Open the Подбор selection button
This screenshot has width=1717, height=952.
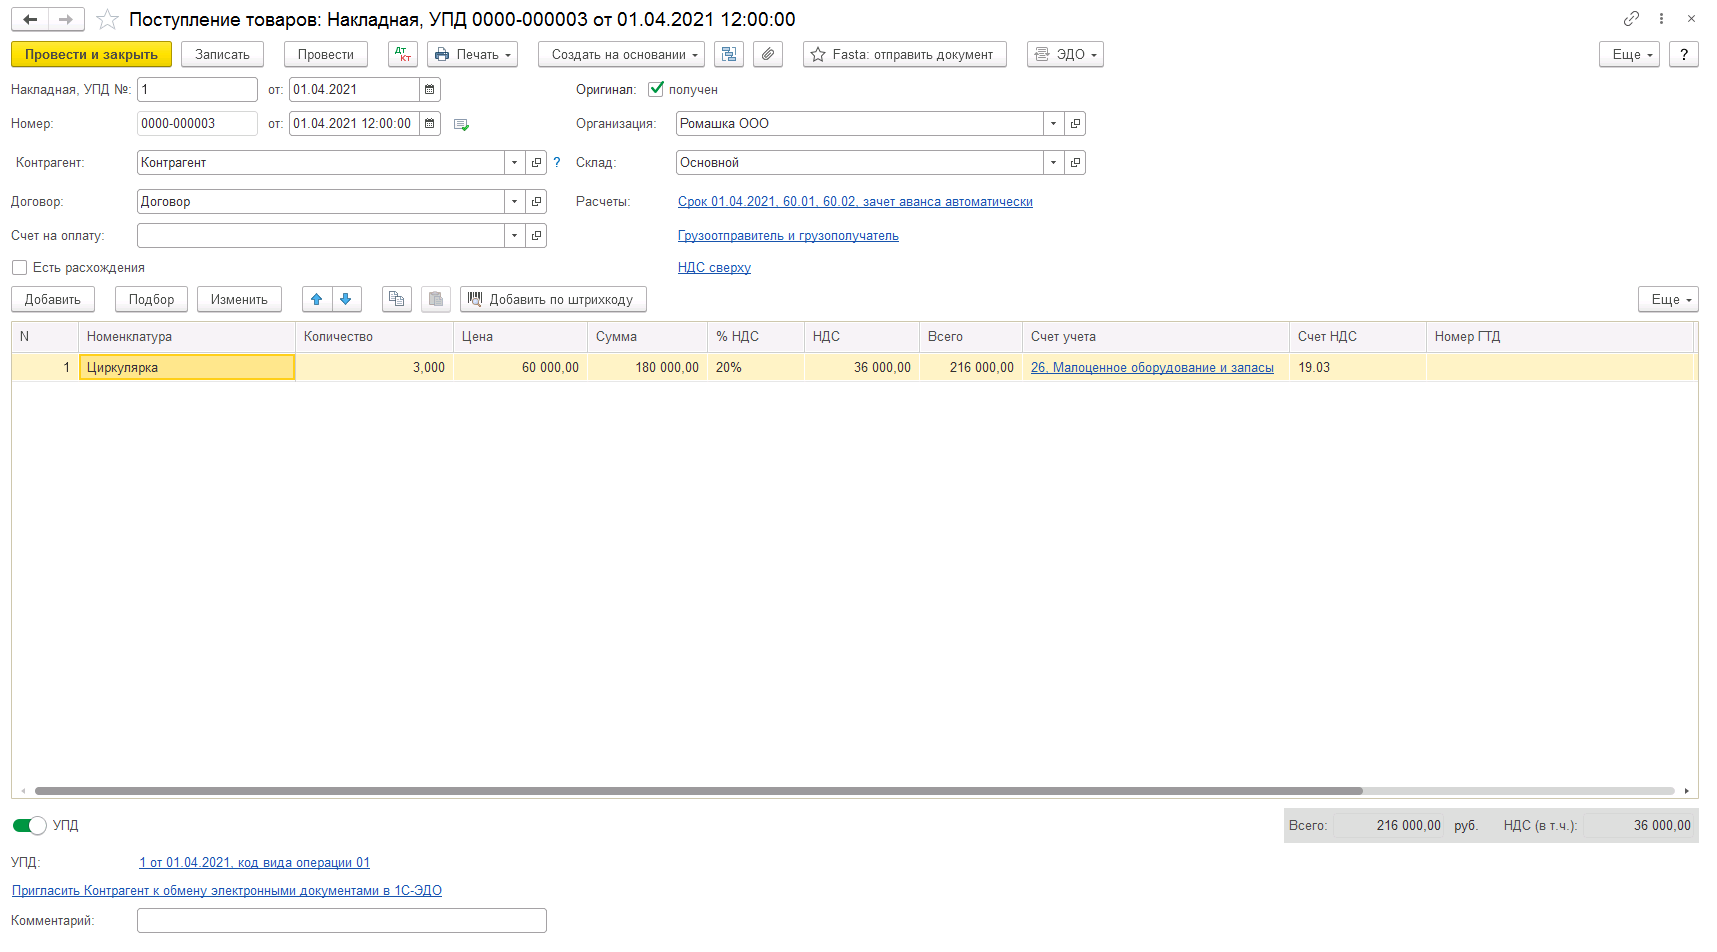151,299
